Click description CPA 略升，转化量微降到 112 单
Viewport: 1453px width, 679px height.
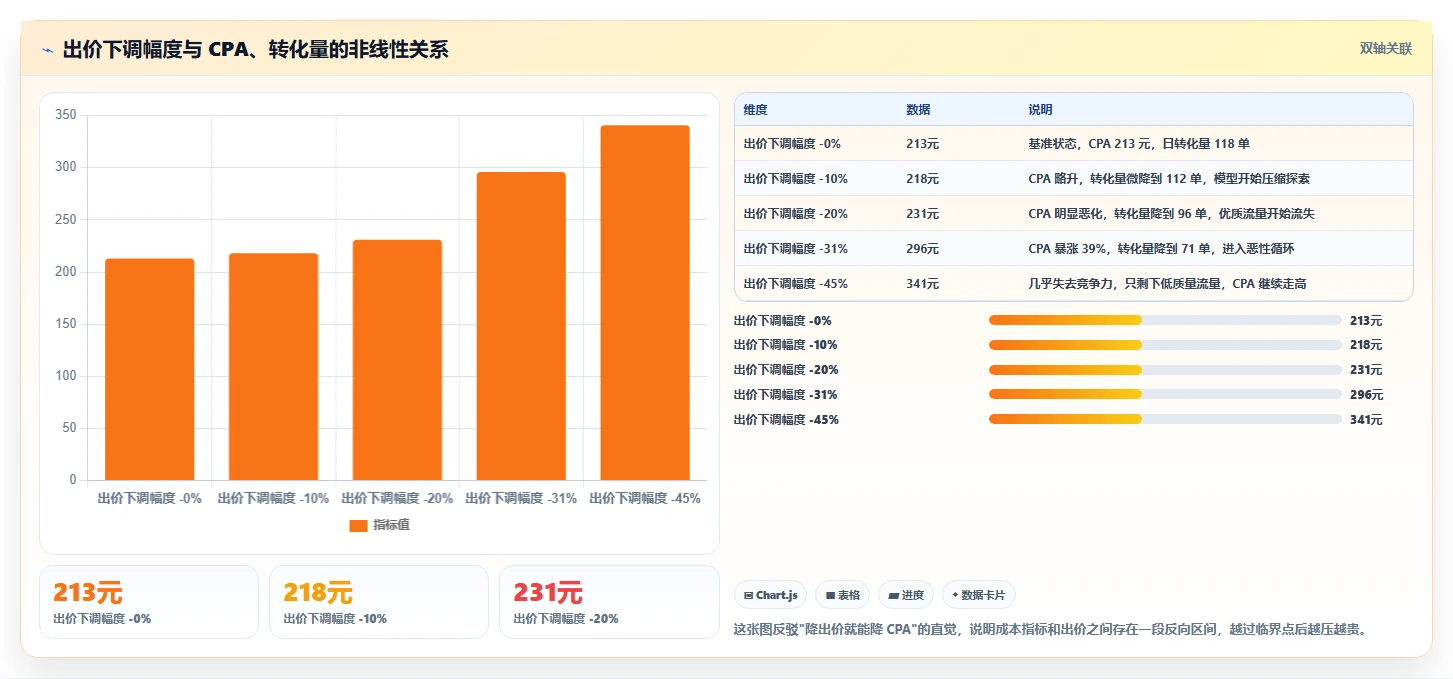coord(1169,179)
